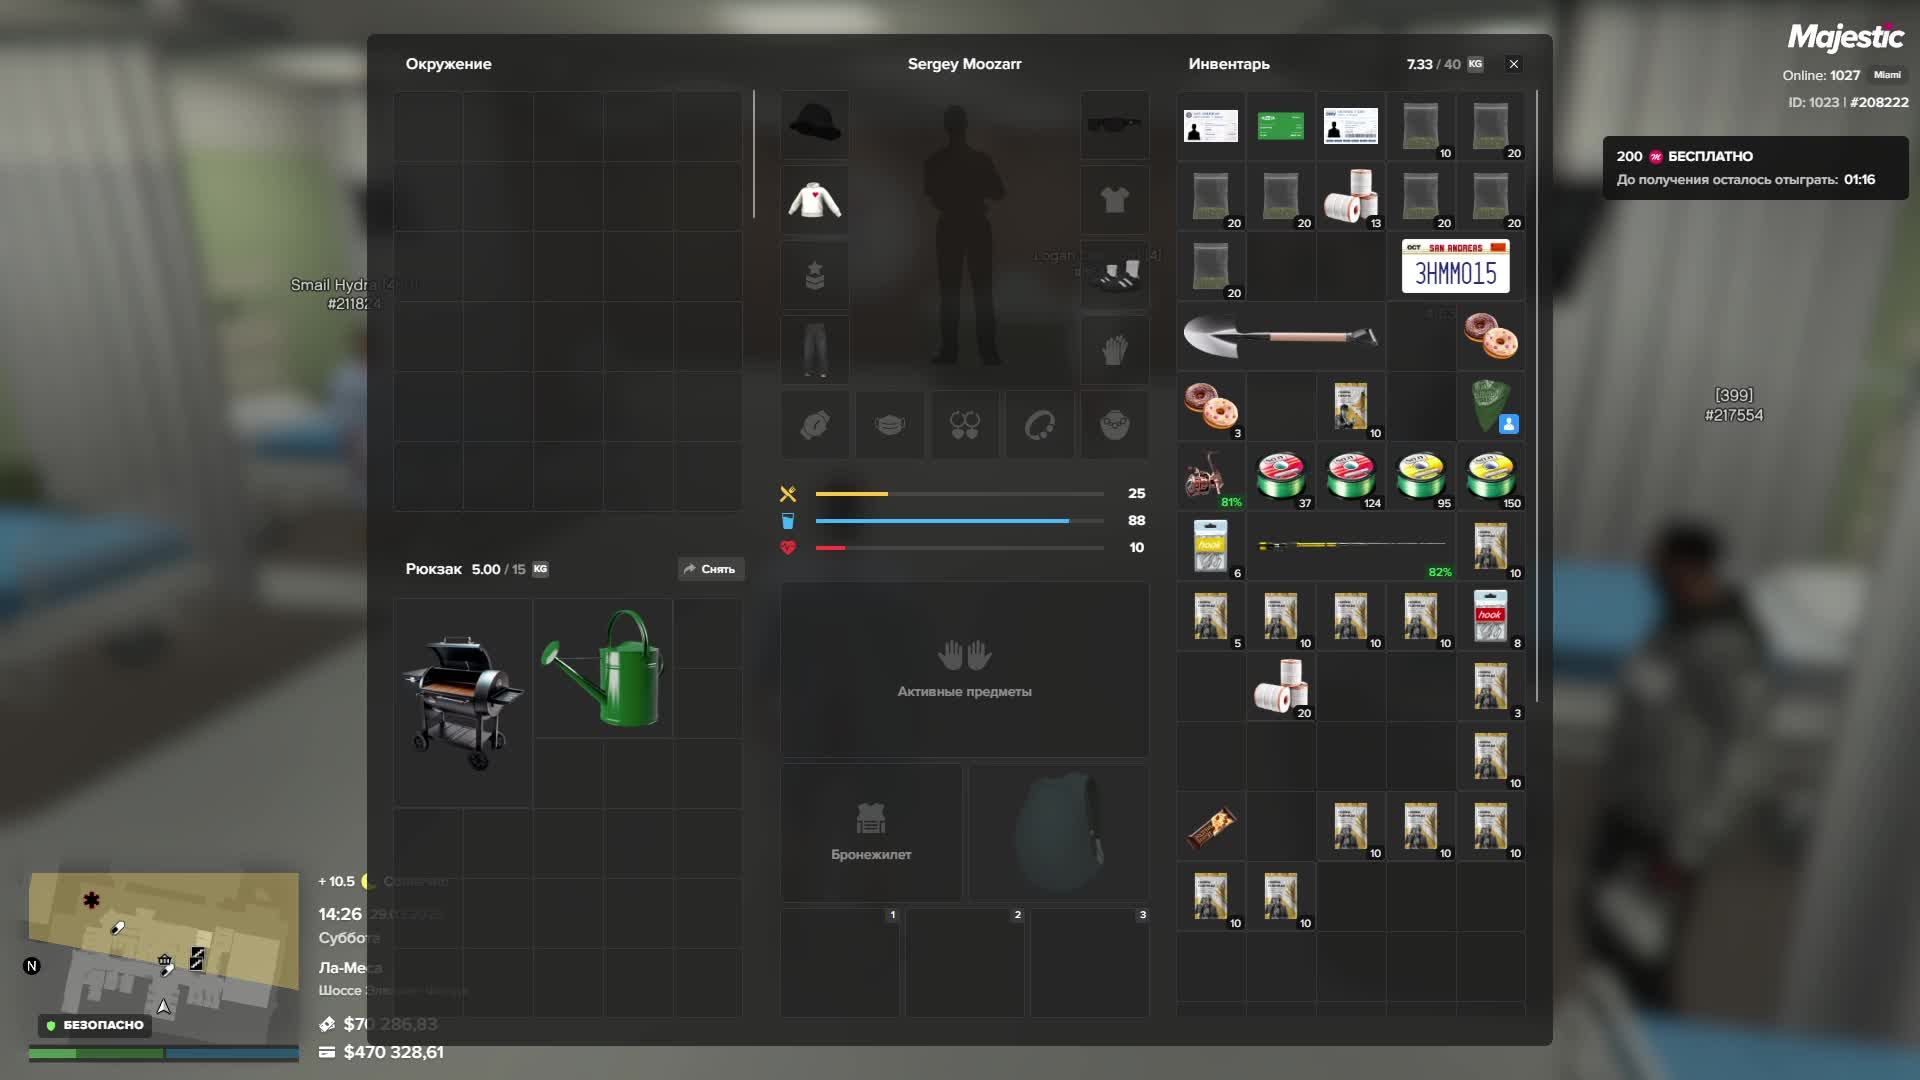Image resolution: width=1920 pixels, height=1080 pixels.
Task: Click the Бронежилет armor slot
Action: (871, 832)
